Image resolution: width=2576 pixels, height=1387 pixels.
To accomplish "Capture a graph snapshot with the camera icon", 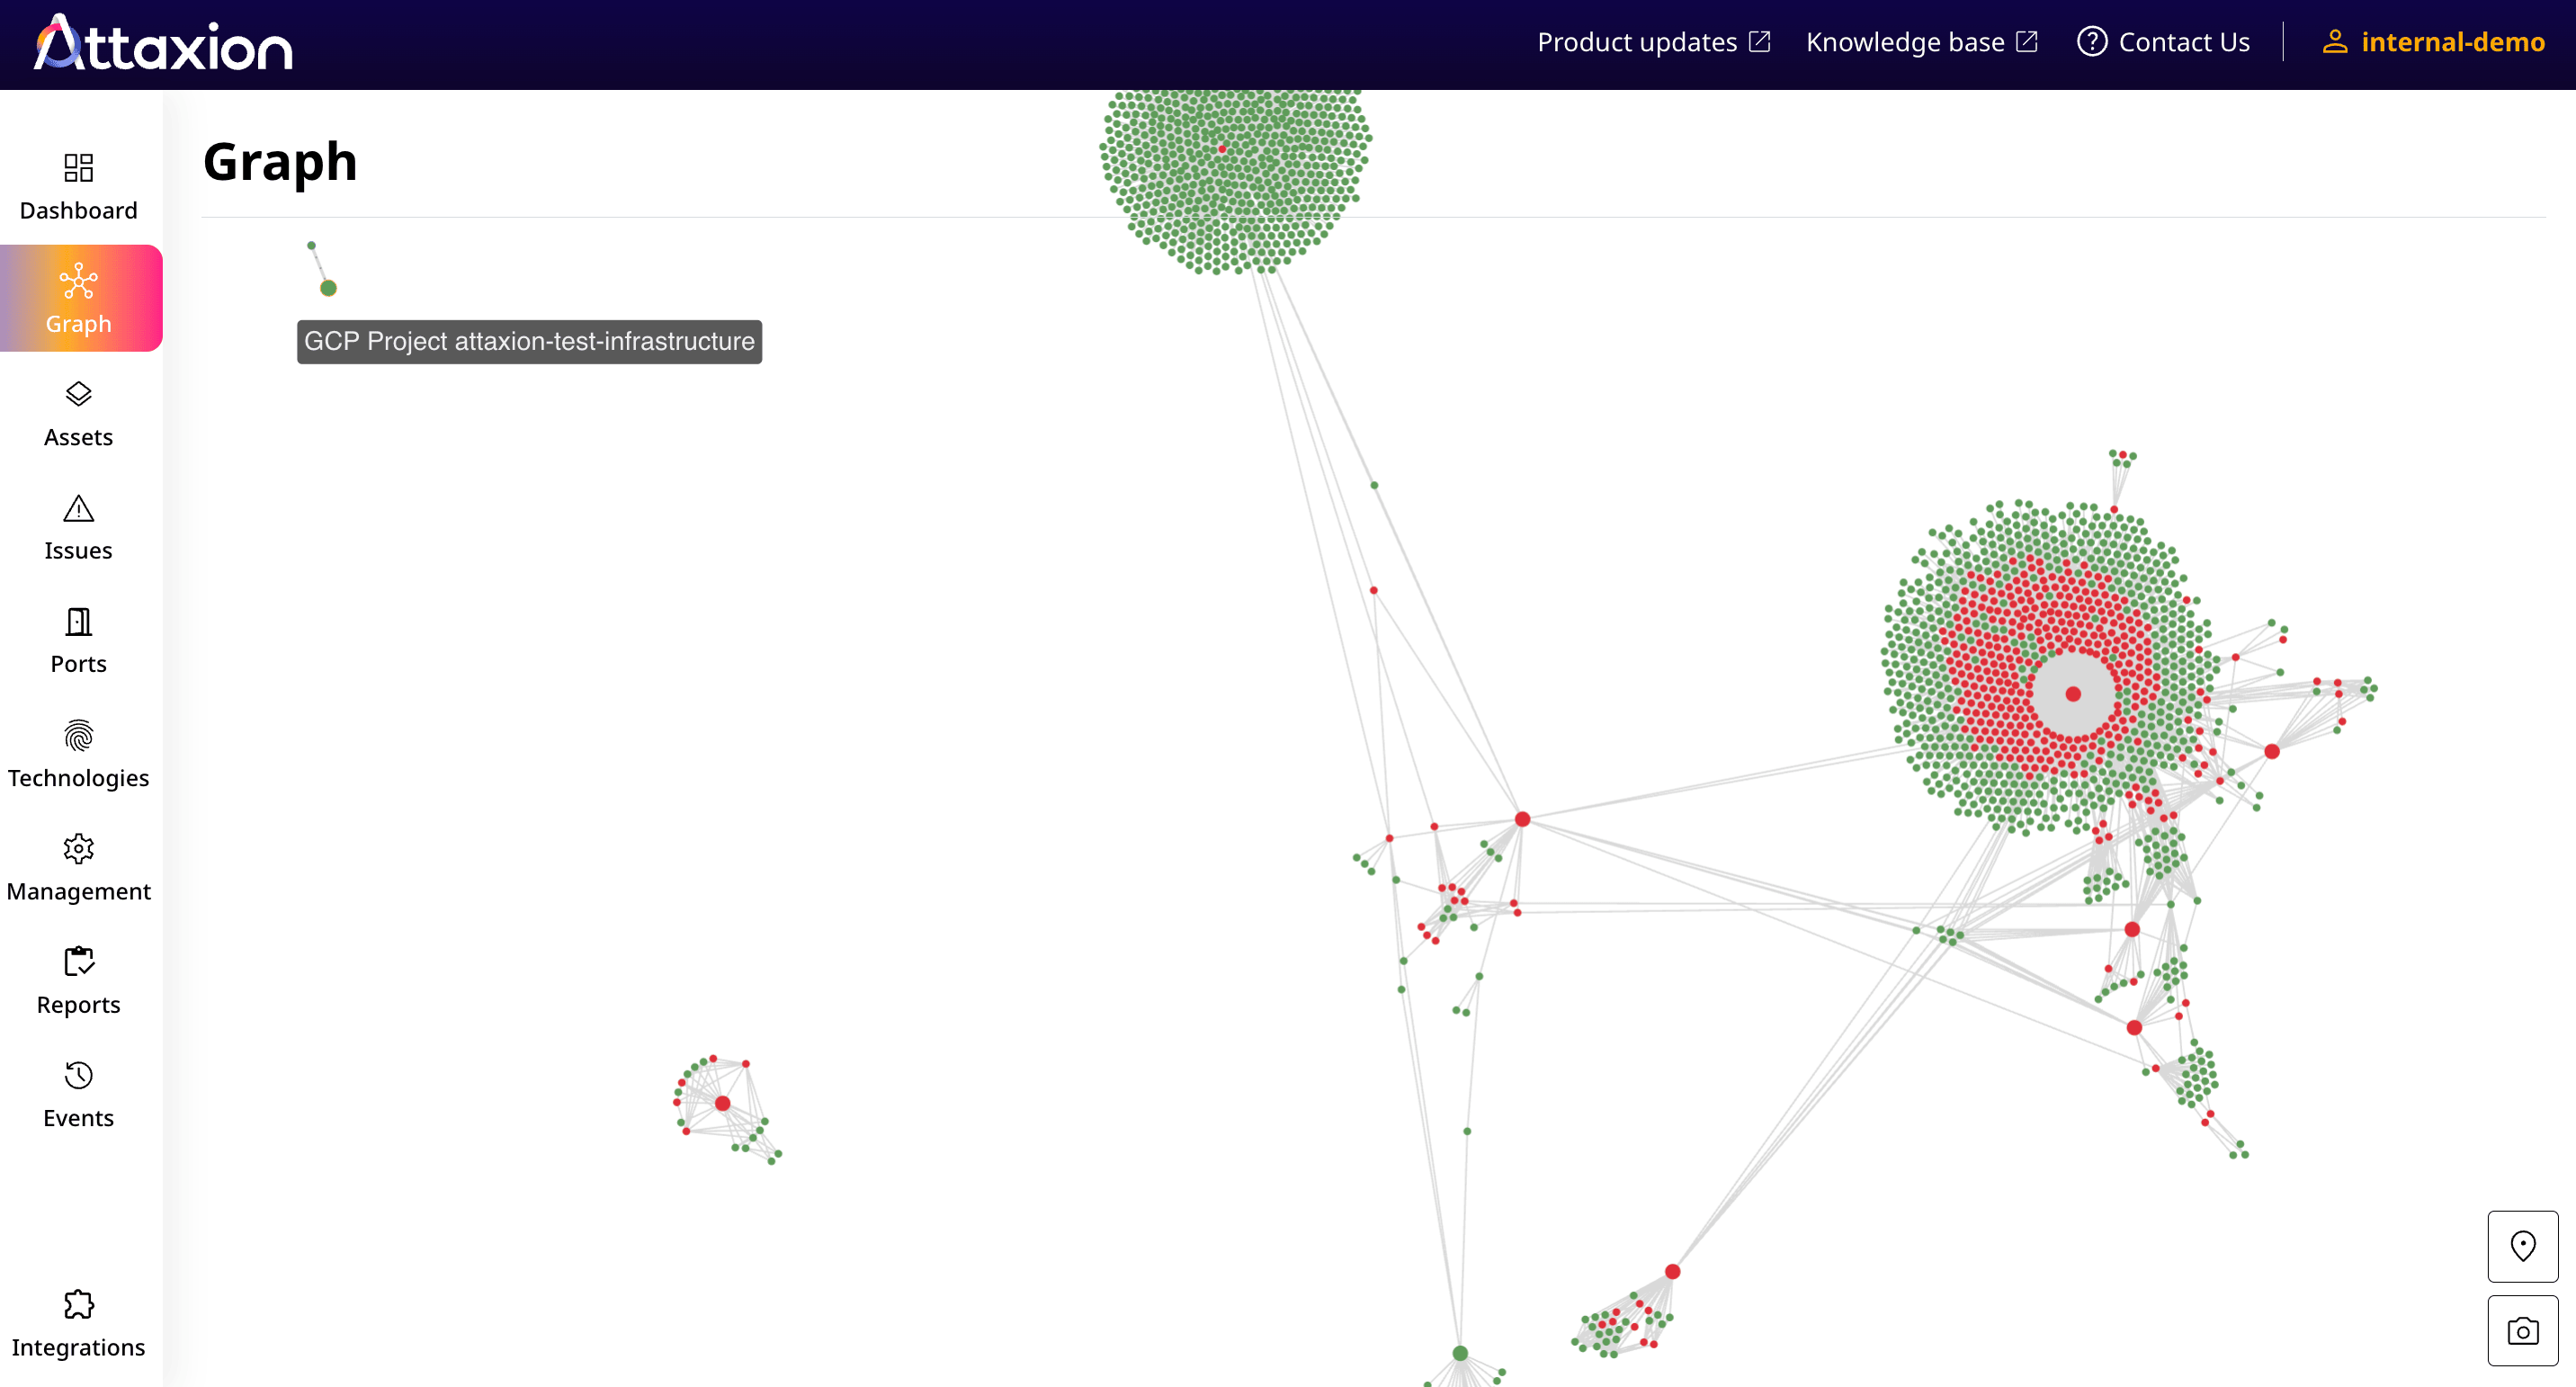I will pyautogui.click(x=2522, y=1331).
